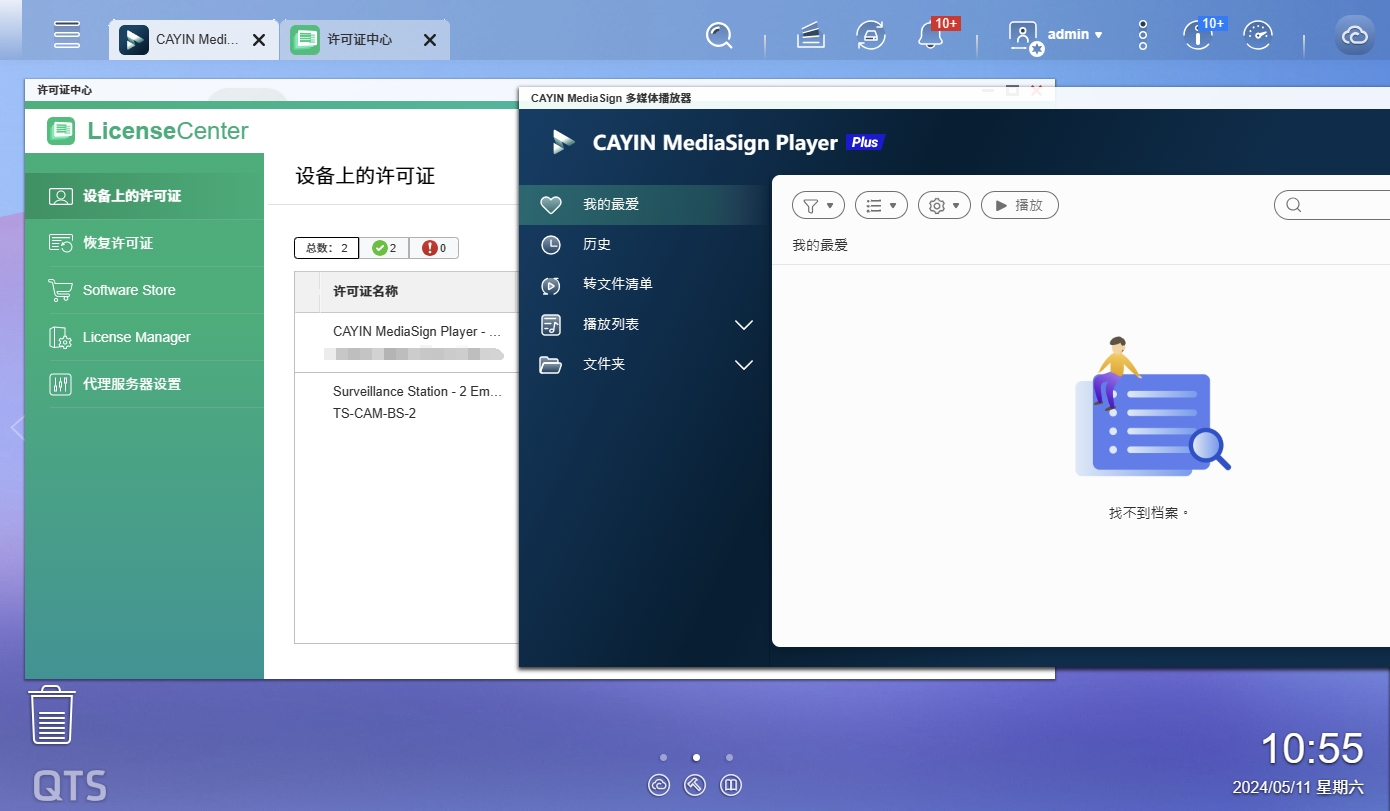1390x811 pixels.
Task: Open external devices icon in top bar
Action: pos(871,36)
